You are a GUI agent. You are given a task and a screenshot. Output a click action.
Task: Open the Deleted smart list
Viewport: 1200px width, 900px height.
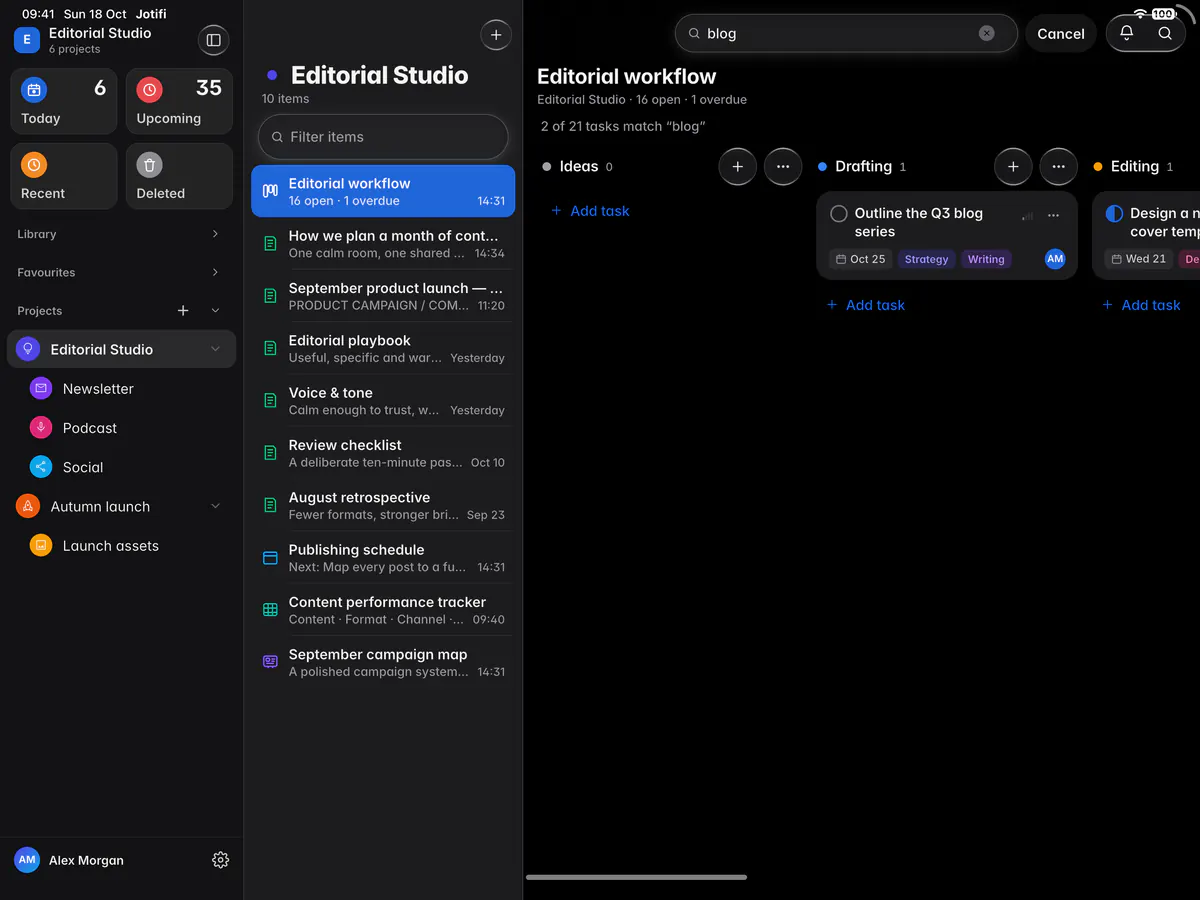(179, 176)
